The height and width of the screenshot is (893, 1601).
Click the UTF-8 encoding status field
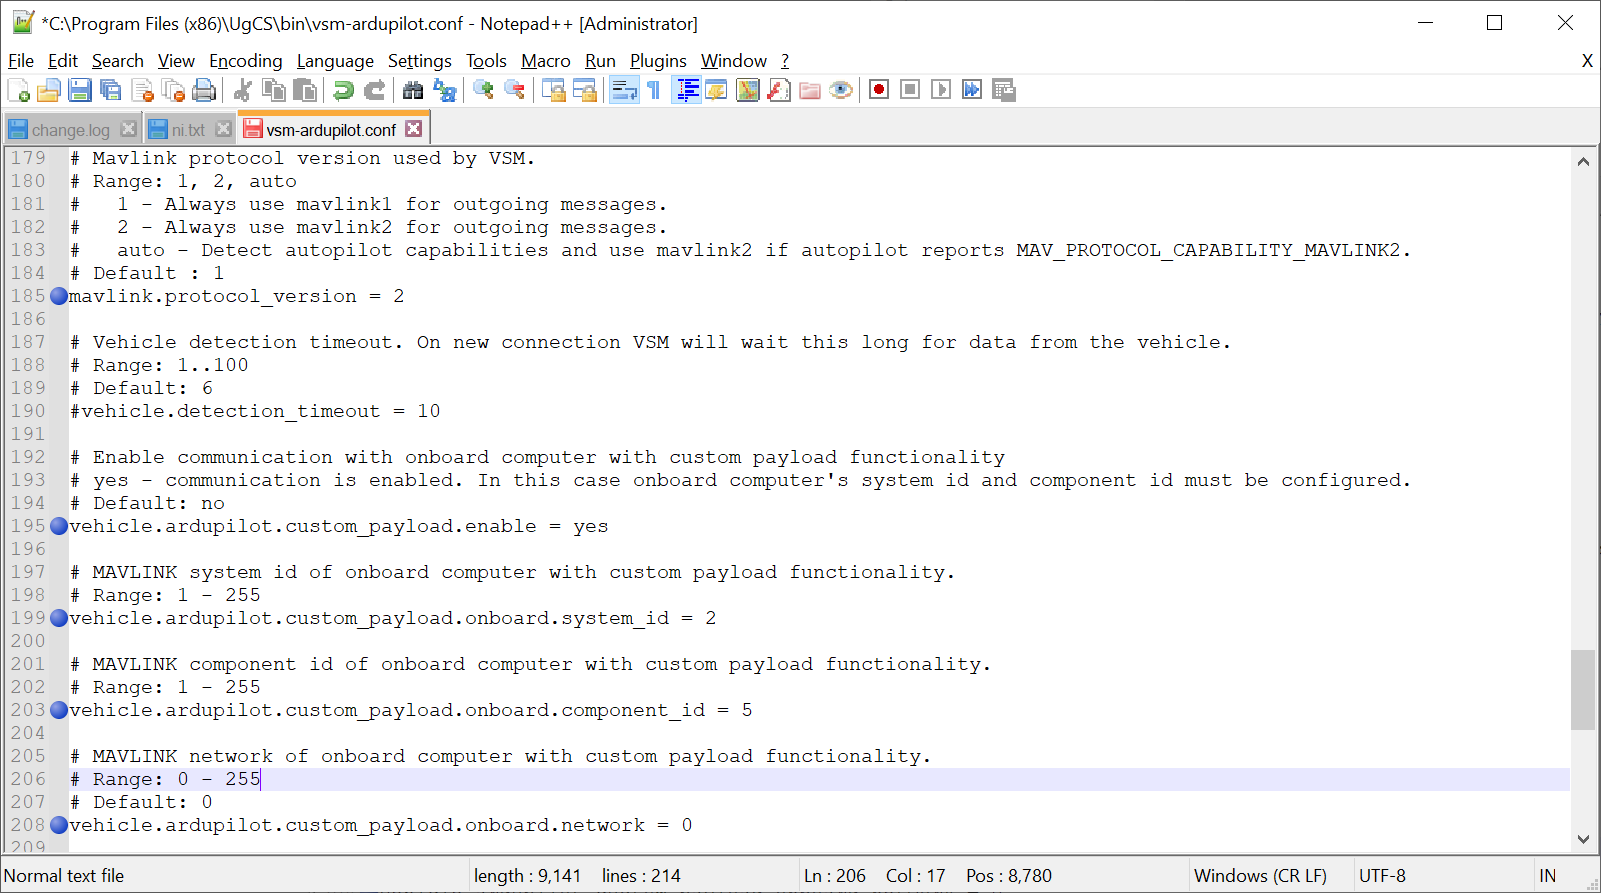(1382, 876)
